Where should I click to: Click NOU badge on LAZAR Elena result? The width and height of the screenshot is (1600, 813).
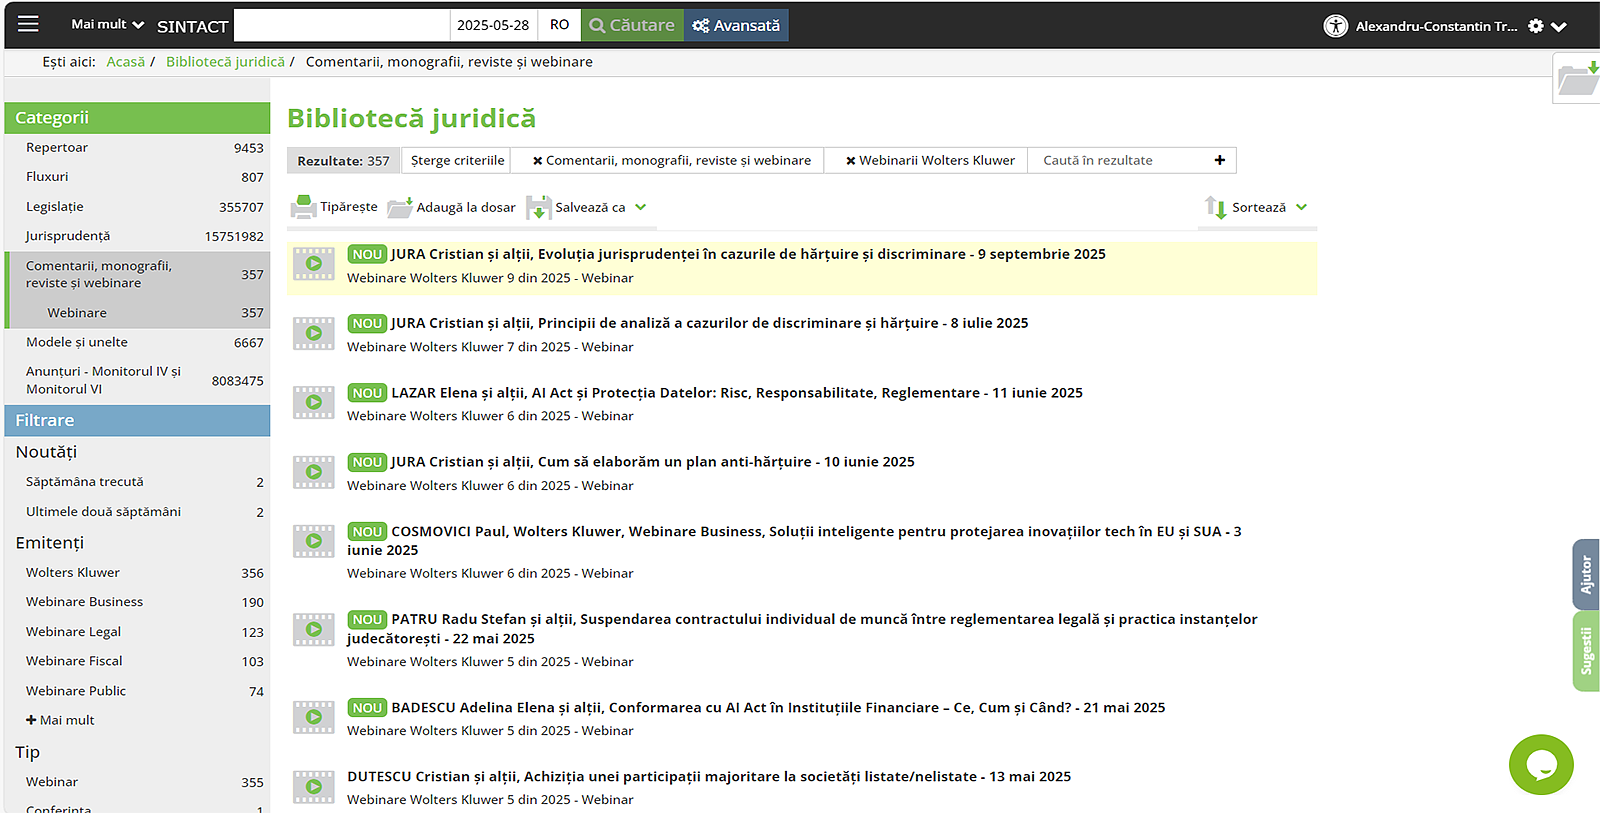(x=367, y=393)
